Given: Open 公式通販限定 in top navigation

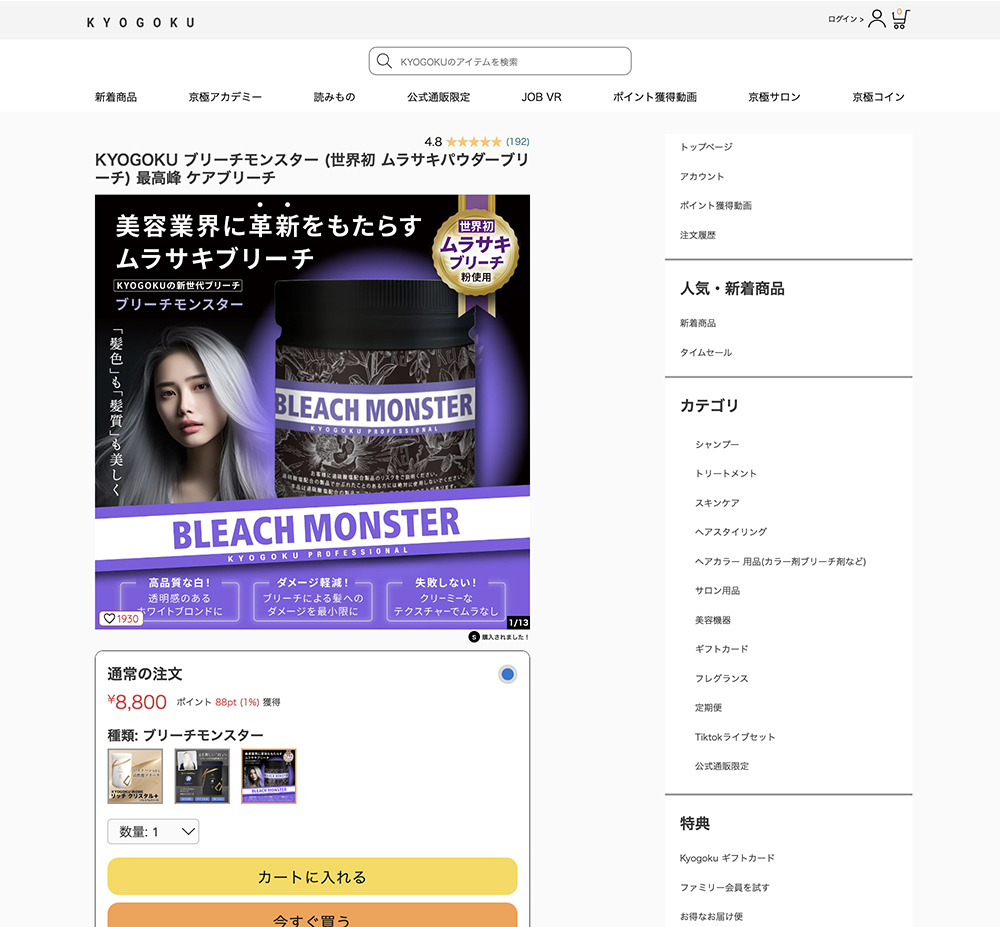Looking at the screenshot, I should point(439,97).
